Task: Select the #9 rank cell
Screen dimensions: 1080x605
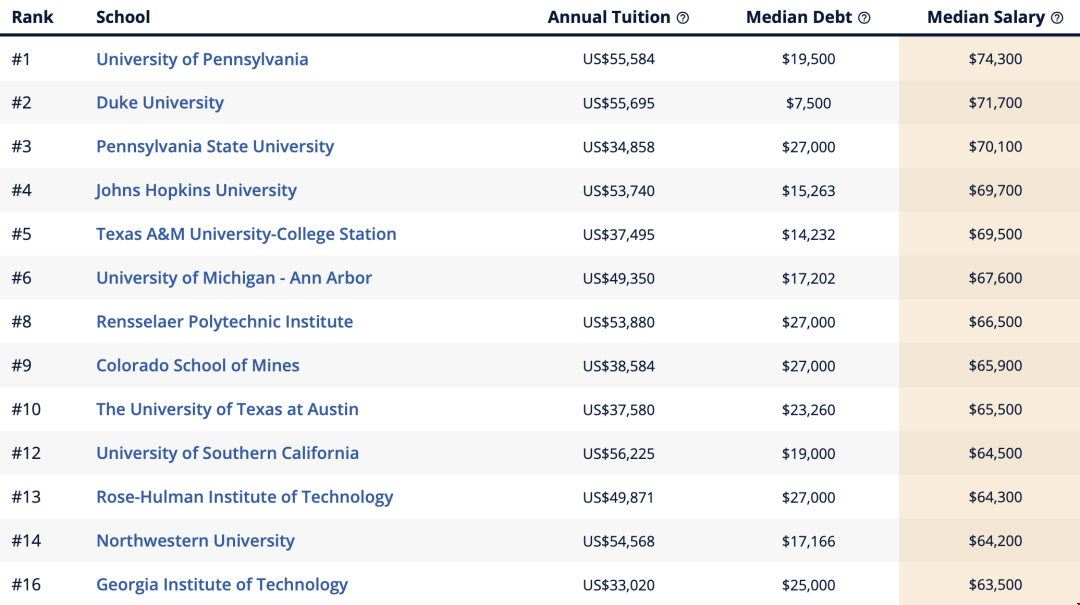Action: coord(21,365)
